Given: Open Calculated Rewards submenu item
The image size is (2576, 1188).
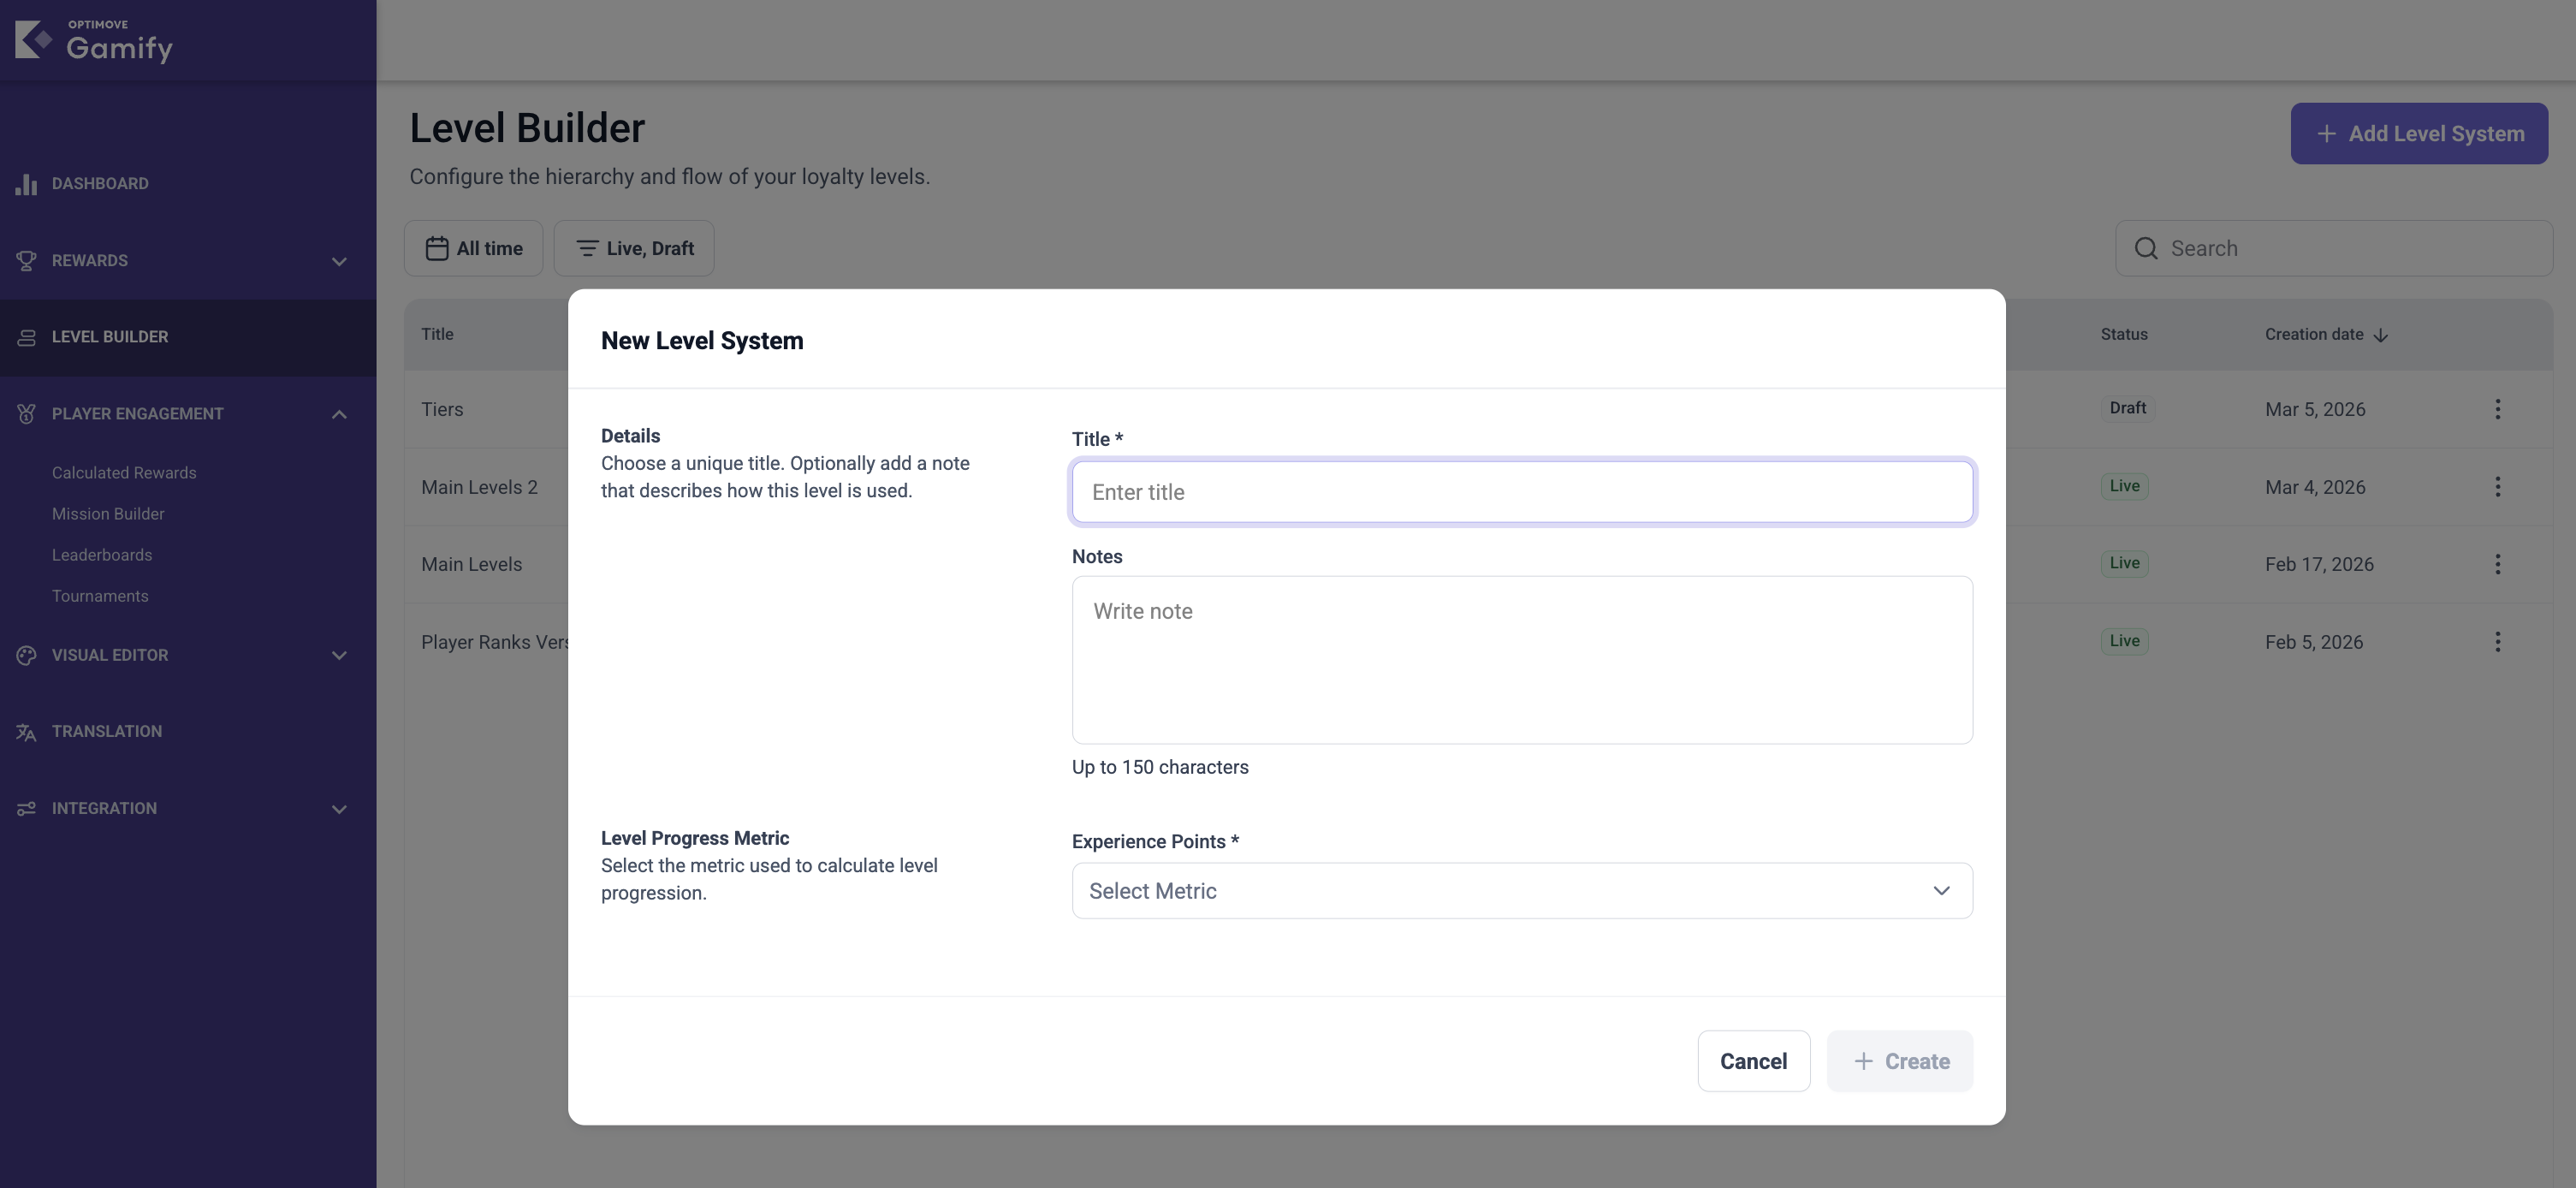Looking at the screenshot, I should [124, 473].
